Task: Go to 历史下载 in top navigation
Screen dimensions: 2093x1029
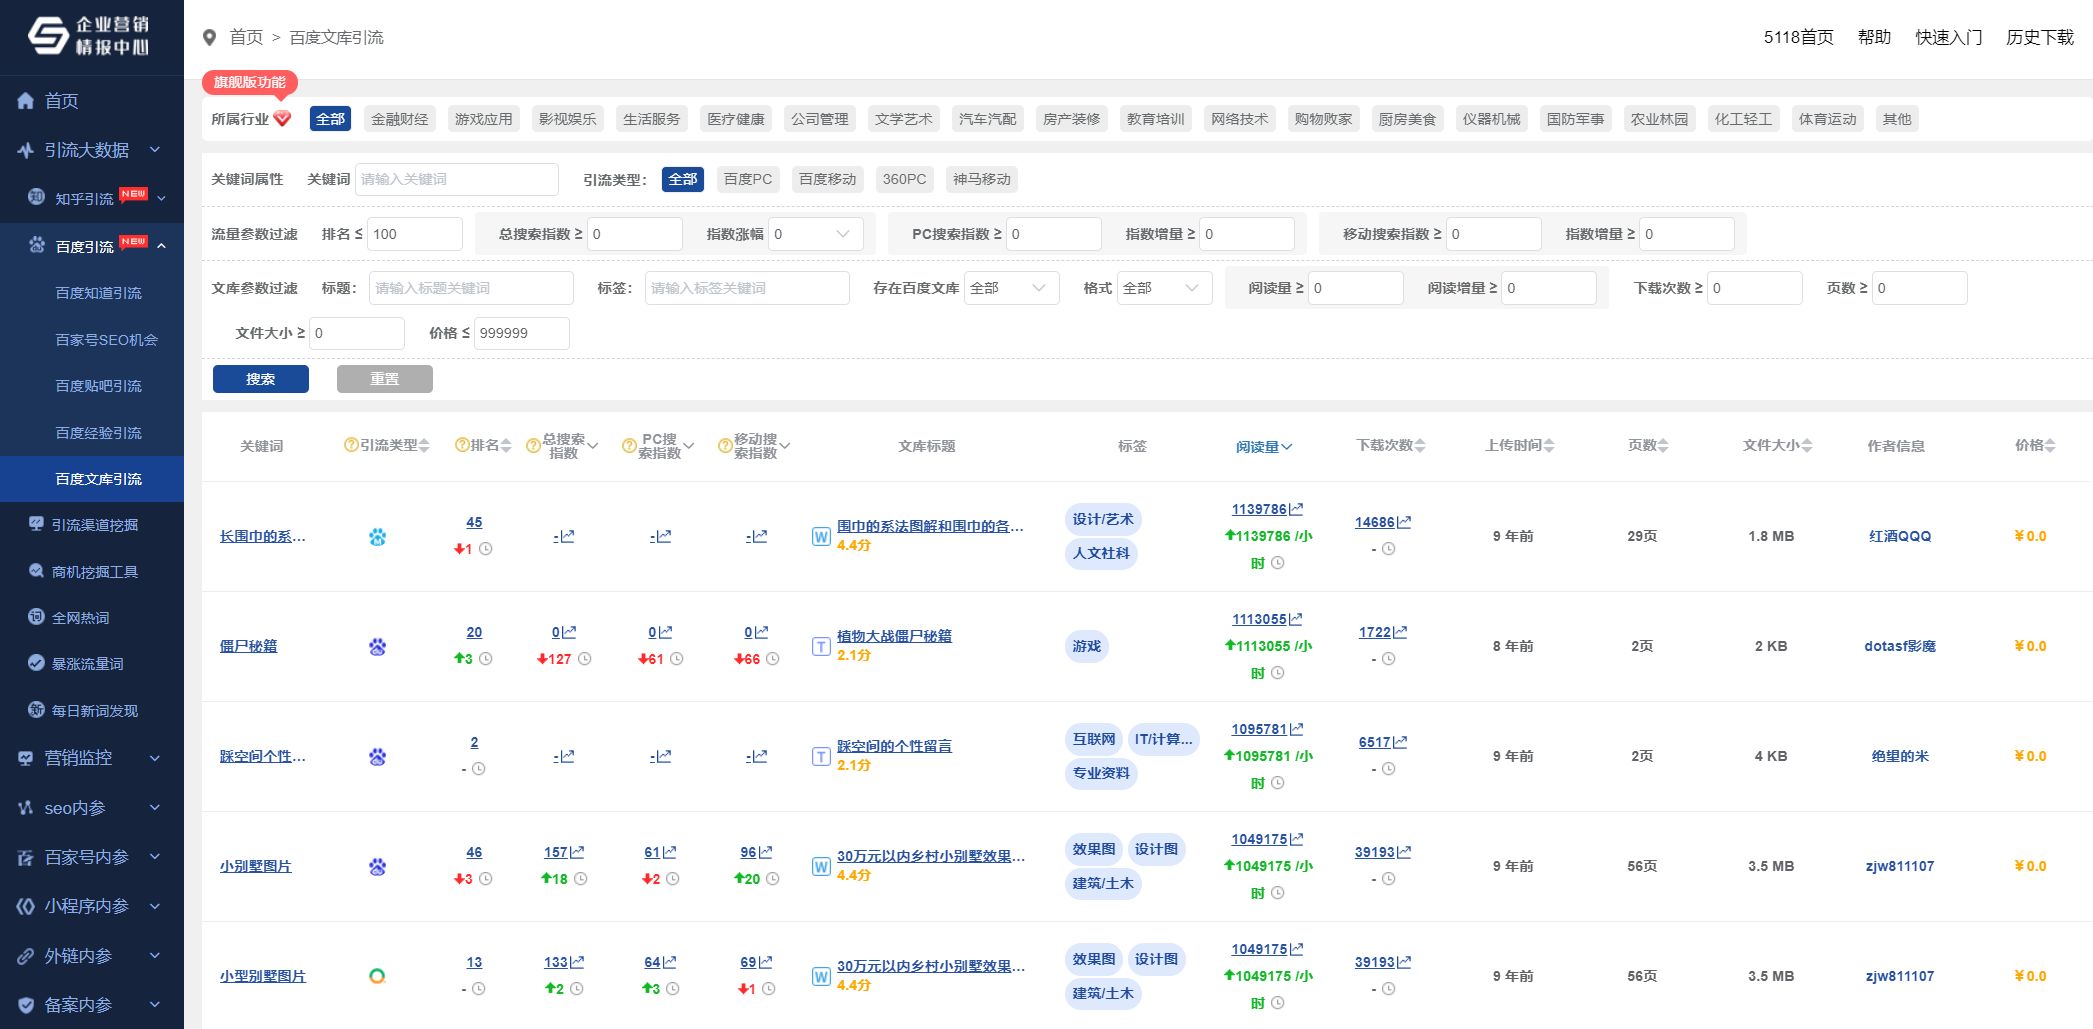Action: (2039, 37)
